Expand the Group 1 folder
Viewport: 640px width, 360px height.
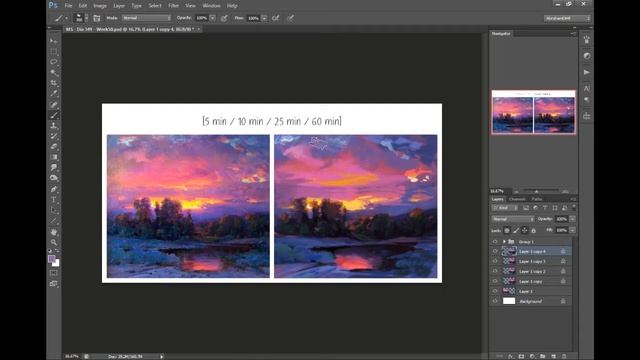pos(504,242)
